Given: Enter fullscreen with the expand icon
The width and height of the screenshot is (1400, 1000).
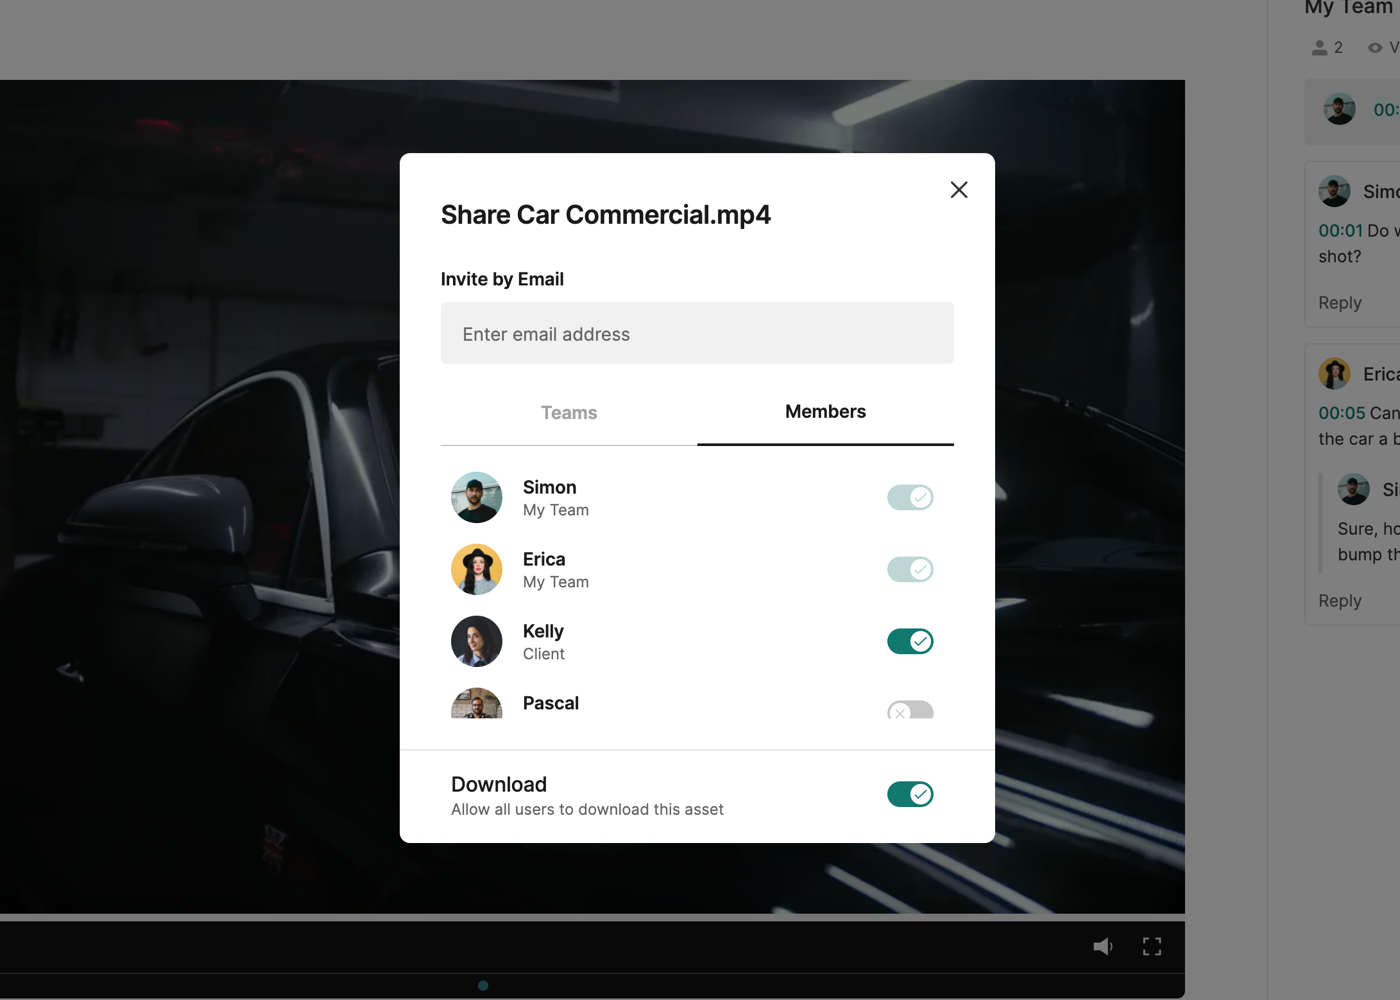Looking at the screenshot, I should pos(1152,946).
